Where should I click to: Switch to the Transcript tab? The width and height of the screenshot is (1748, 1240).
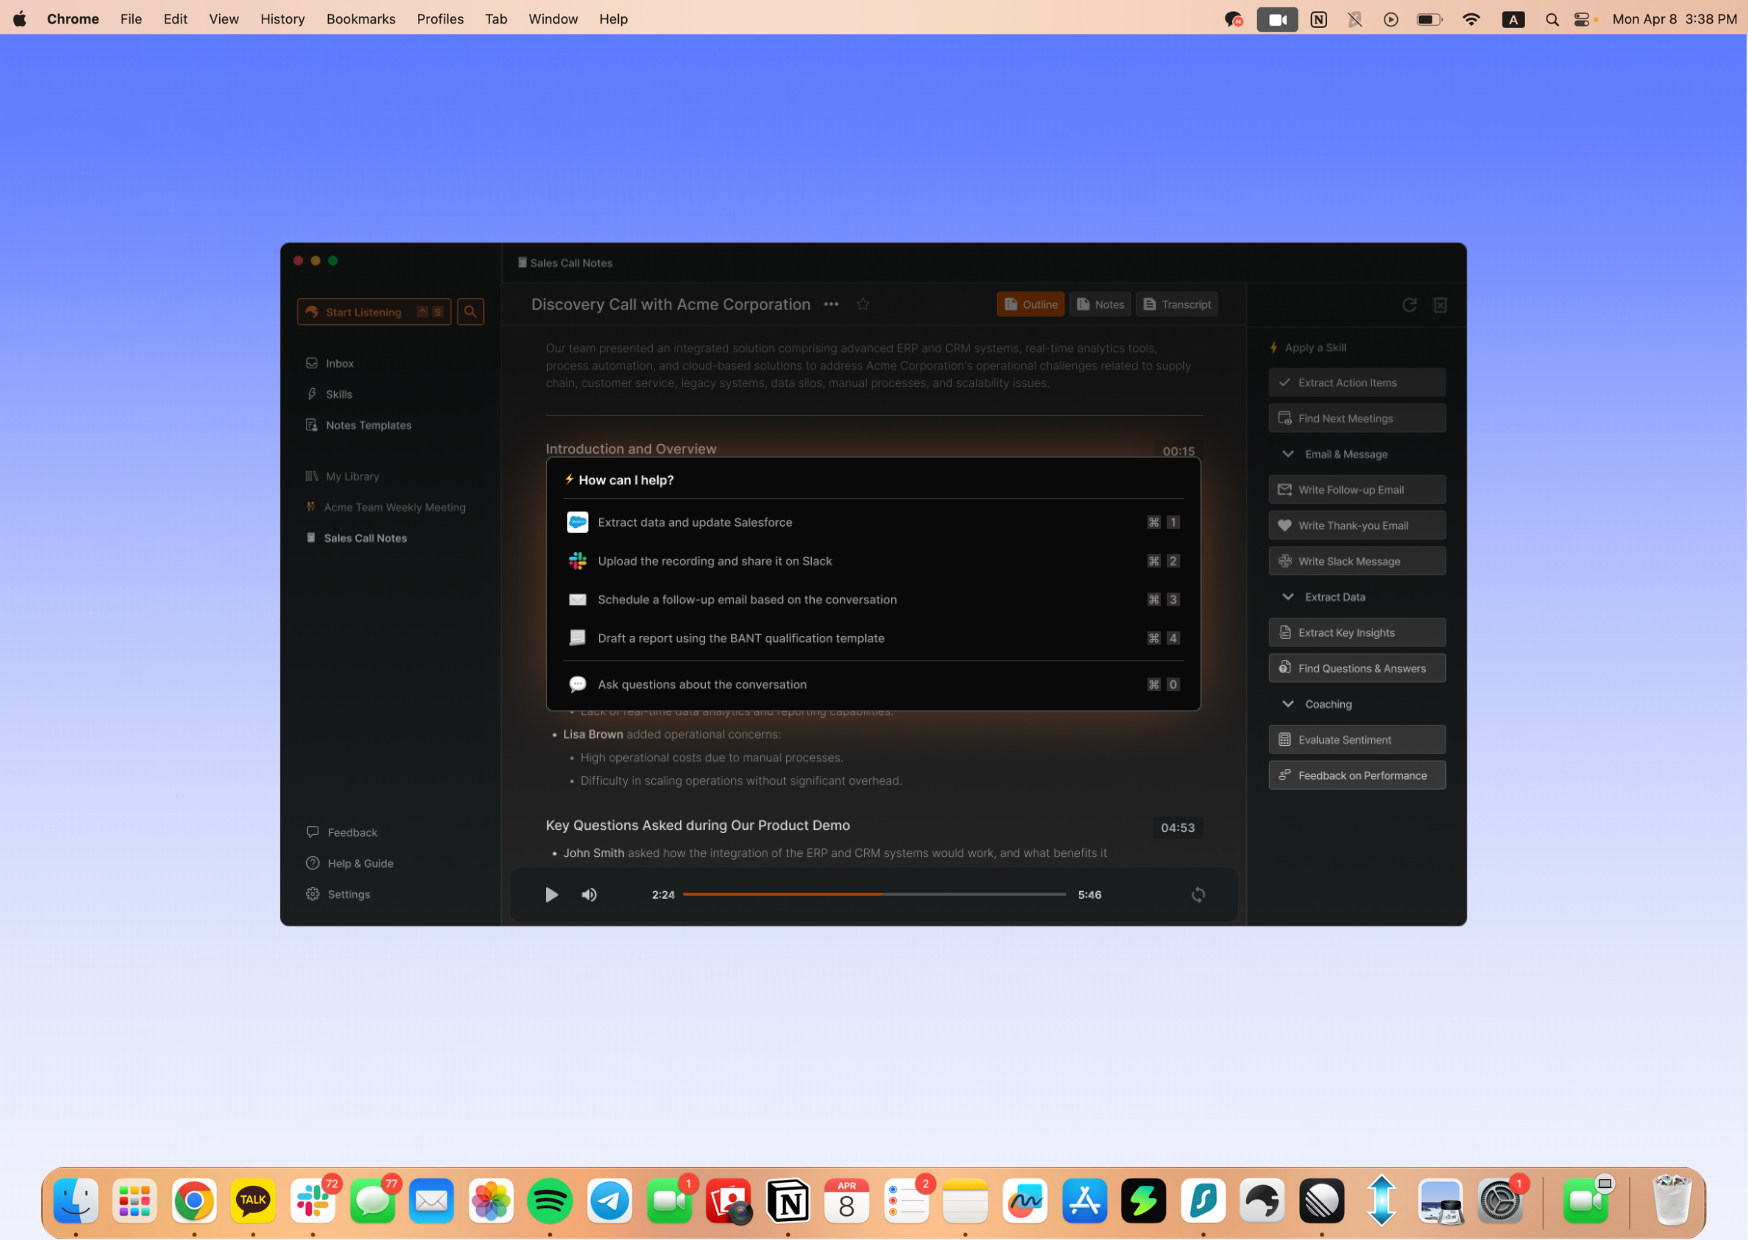1177,304
